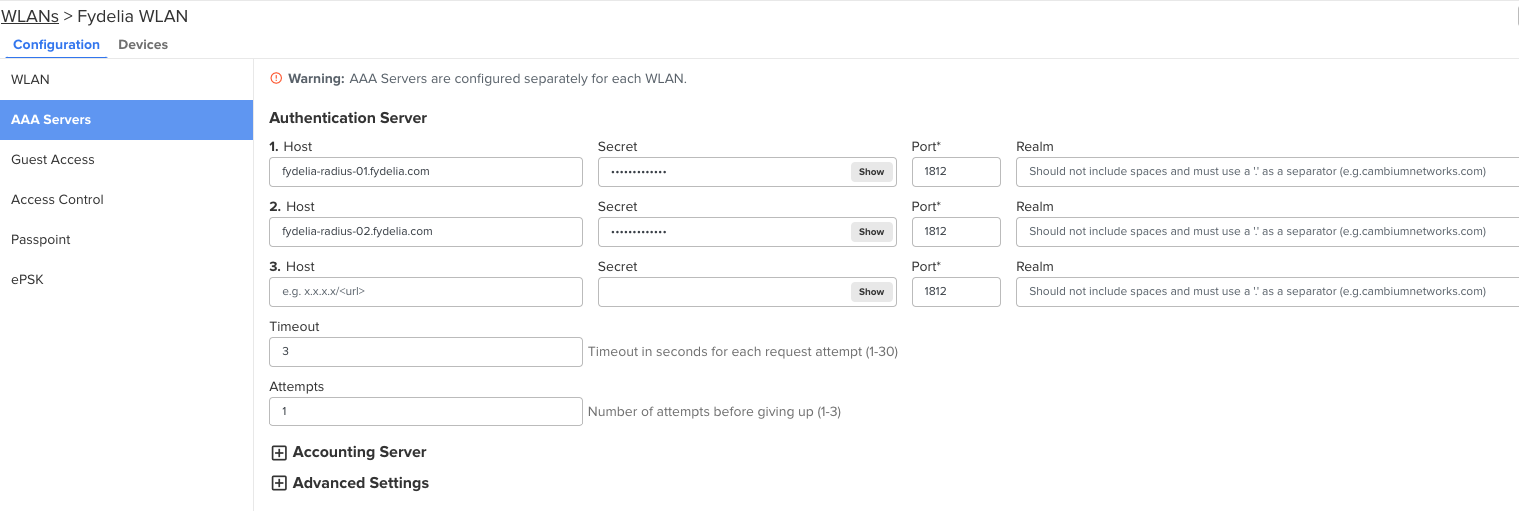Expand the Advanced Settings section
This screenshot has height=511, width=1519.
pyautogui.click(x=280, y=483)
